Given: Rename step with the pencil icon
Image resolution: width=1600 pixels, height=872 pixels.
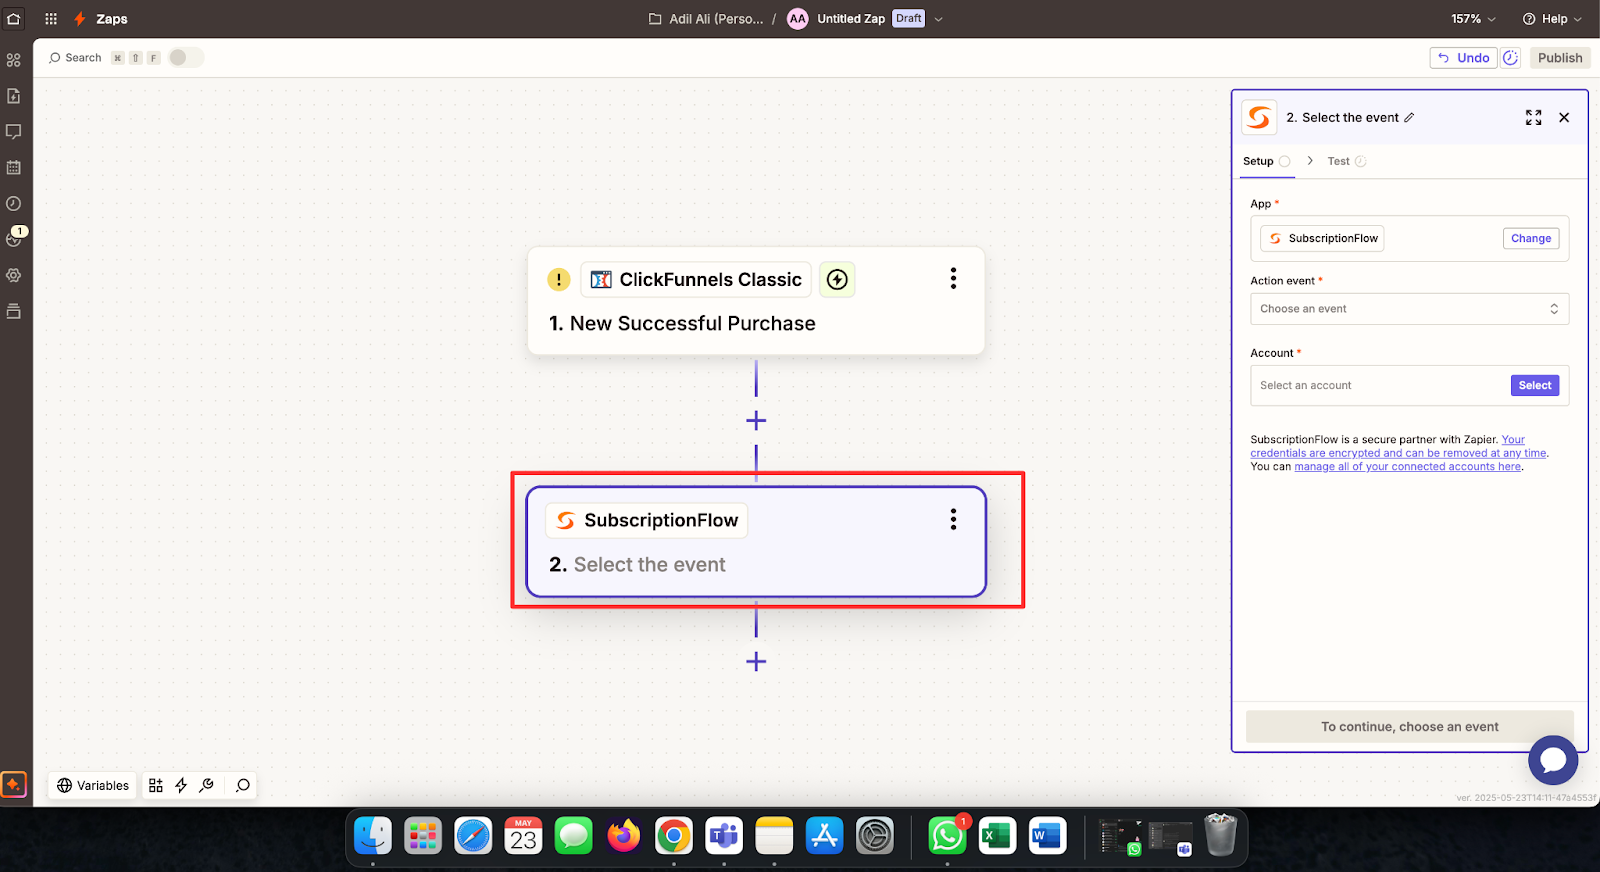Looking at the screenshot, I should (x=1409, y=117).
